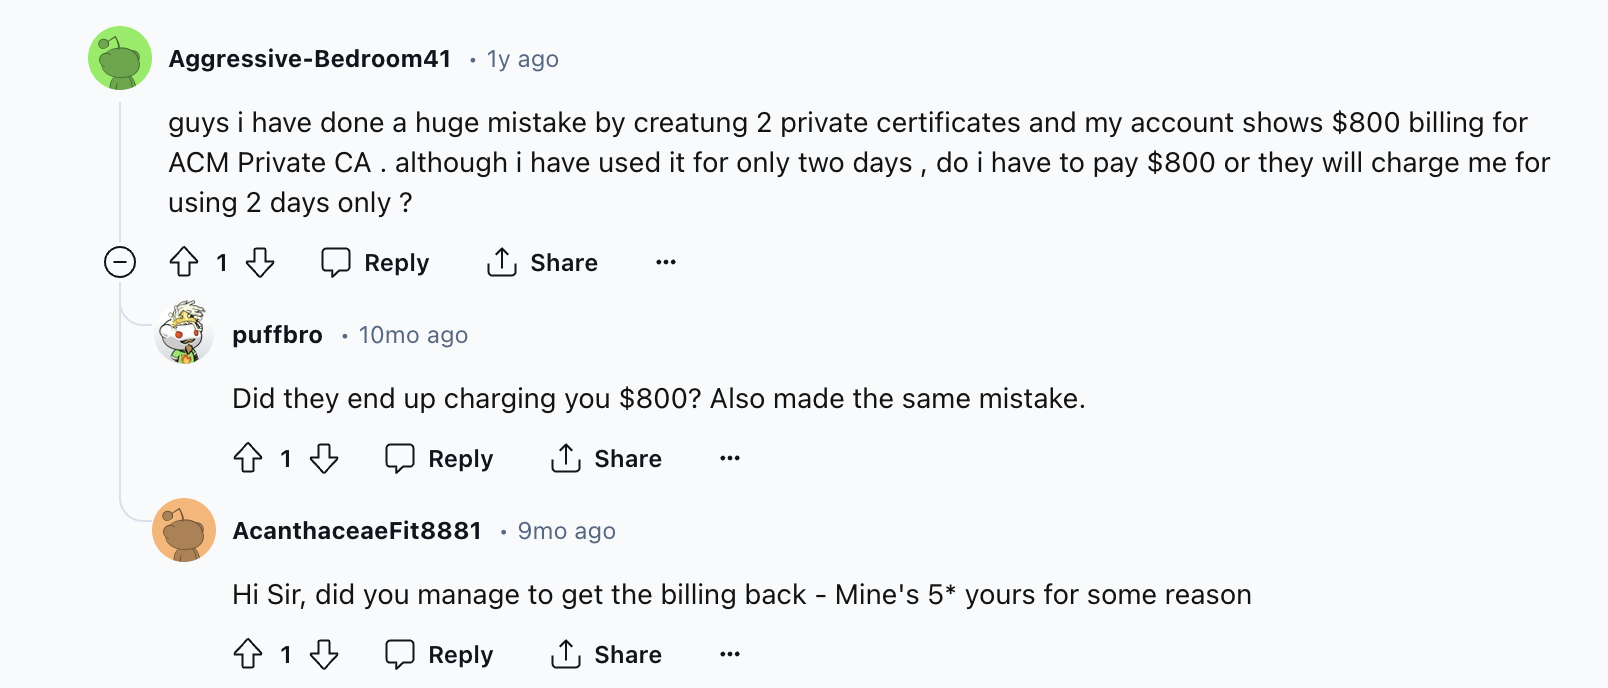Reply to AcanthaceaeFit8881's comment
This screenshot has height=688, width=1608.
coord(439,655)
